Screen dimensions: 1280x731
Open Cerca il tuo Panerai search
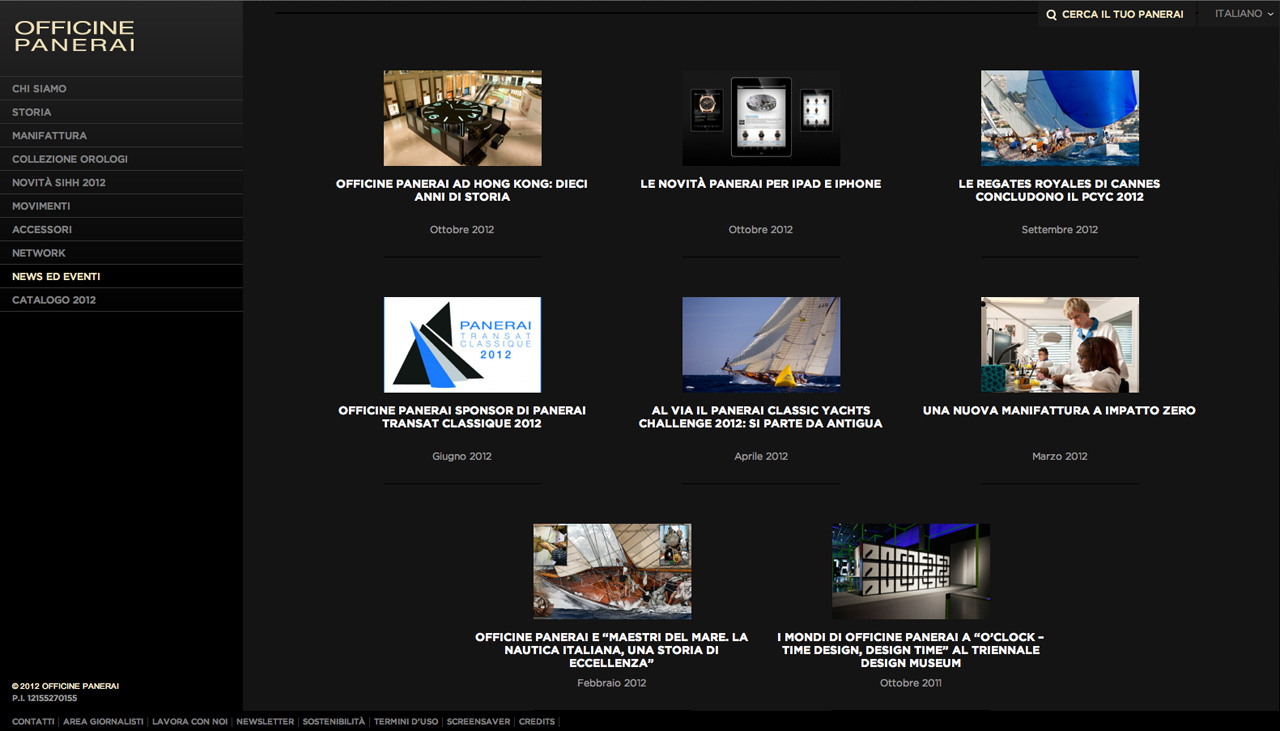point(1115,15)
